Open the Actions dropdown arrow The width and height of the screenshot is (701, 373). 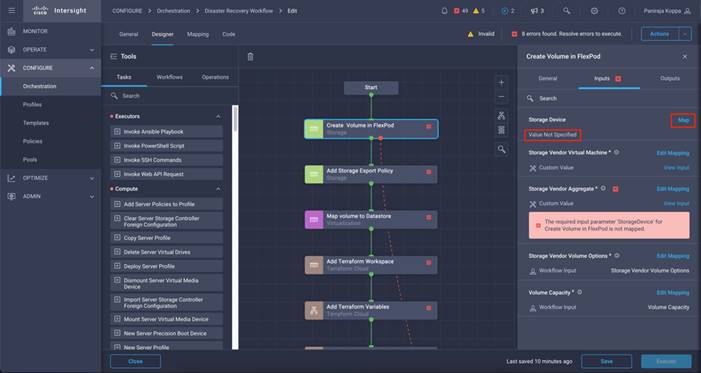685,34
